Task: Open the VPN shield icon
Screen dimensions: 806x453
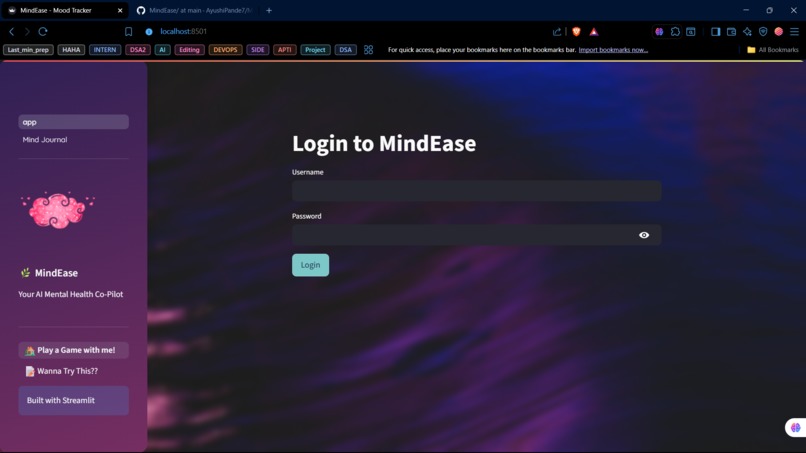Action: [x=763, y=31]
